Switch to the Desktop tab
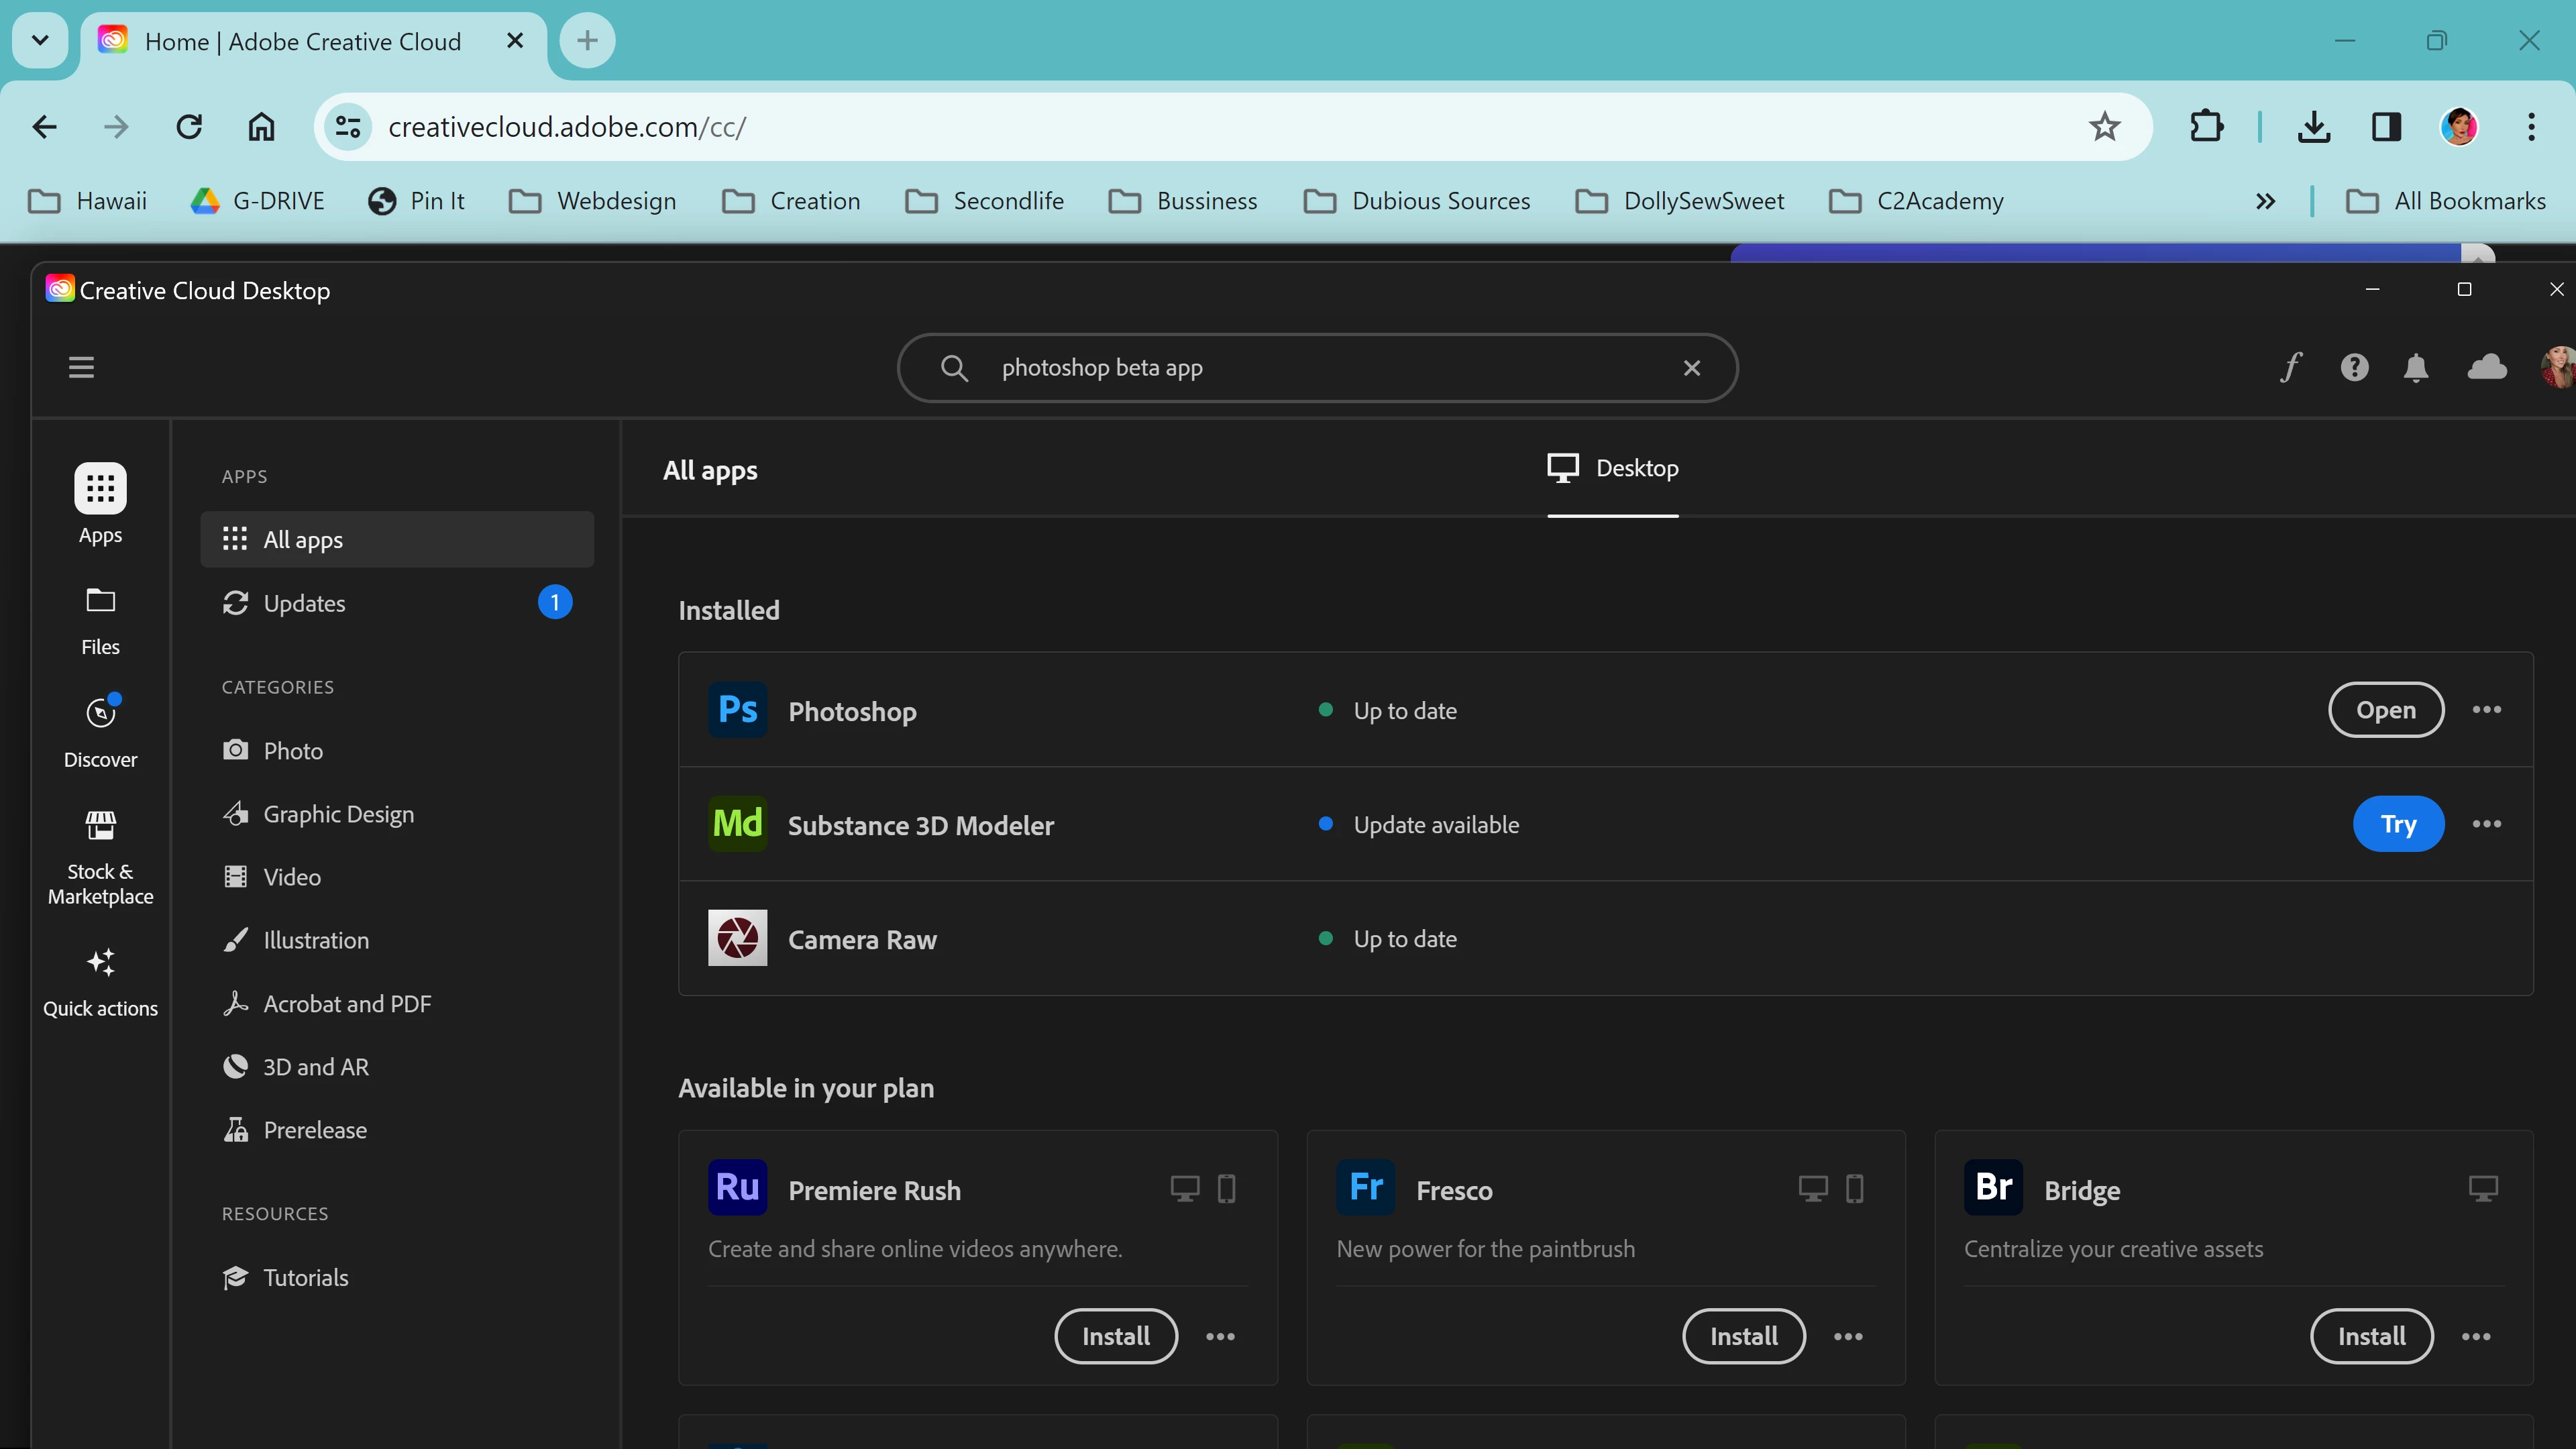2576x1449 pixels. coord(1612,468)
